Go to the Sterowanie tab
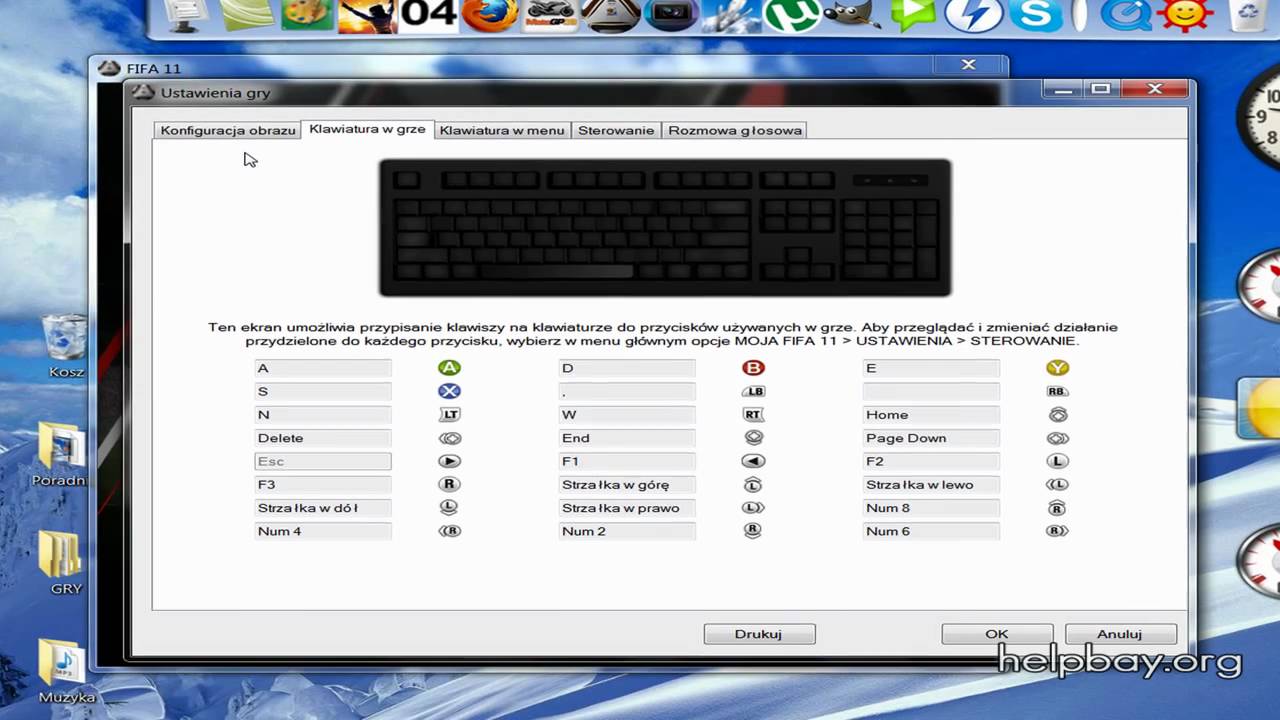Screen dimensions: 1280x720 point(616,130)
